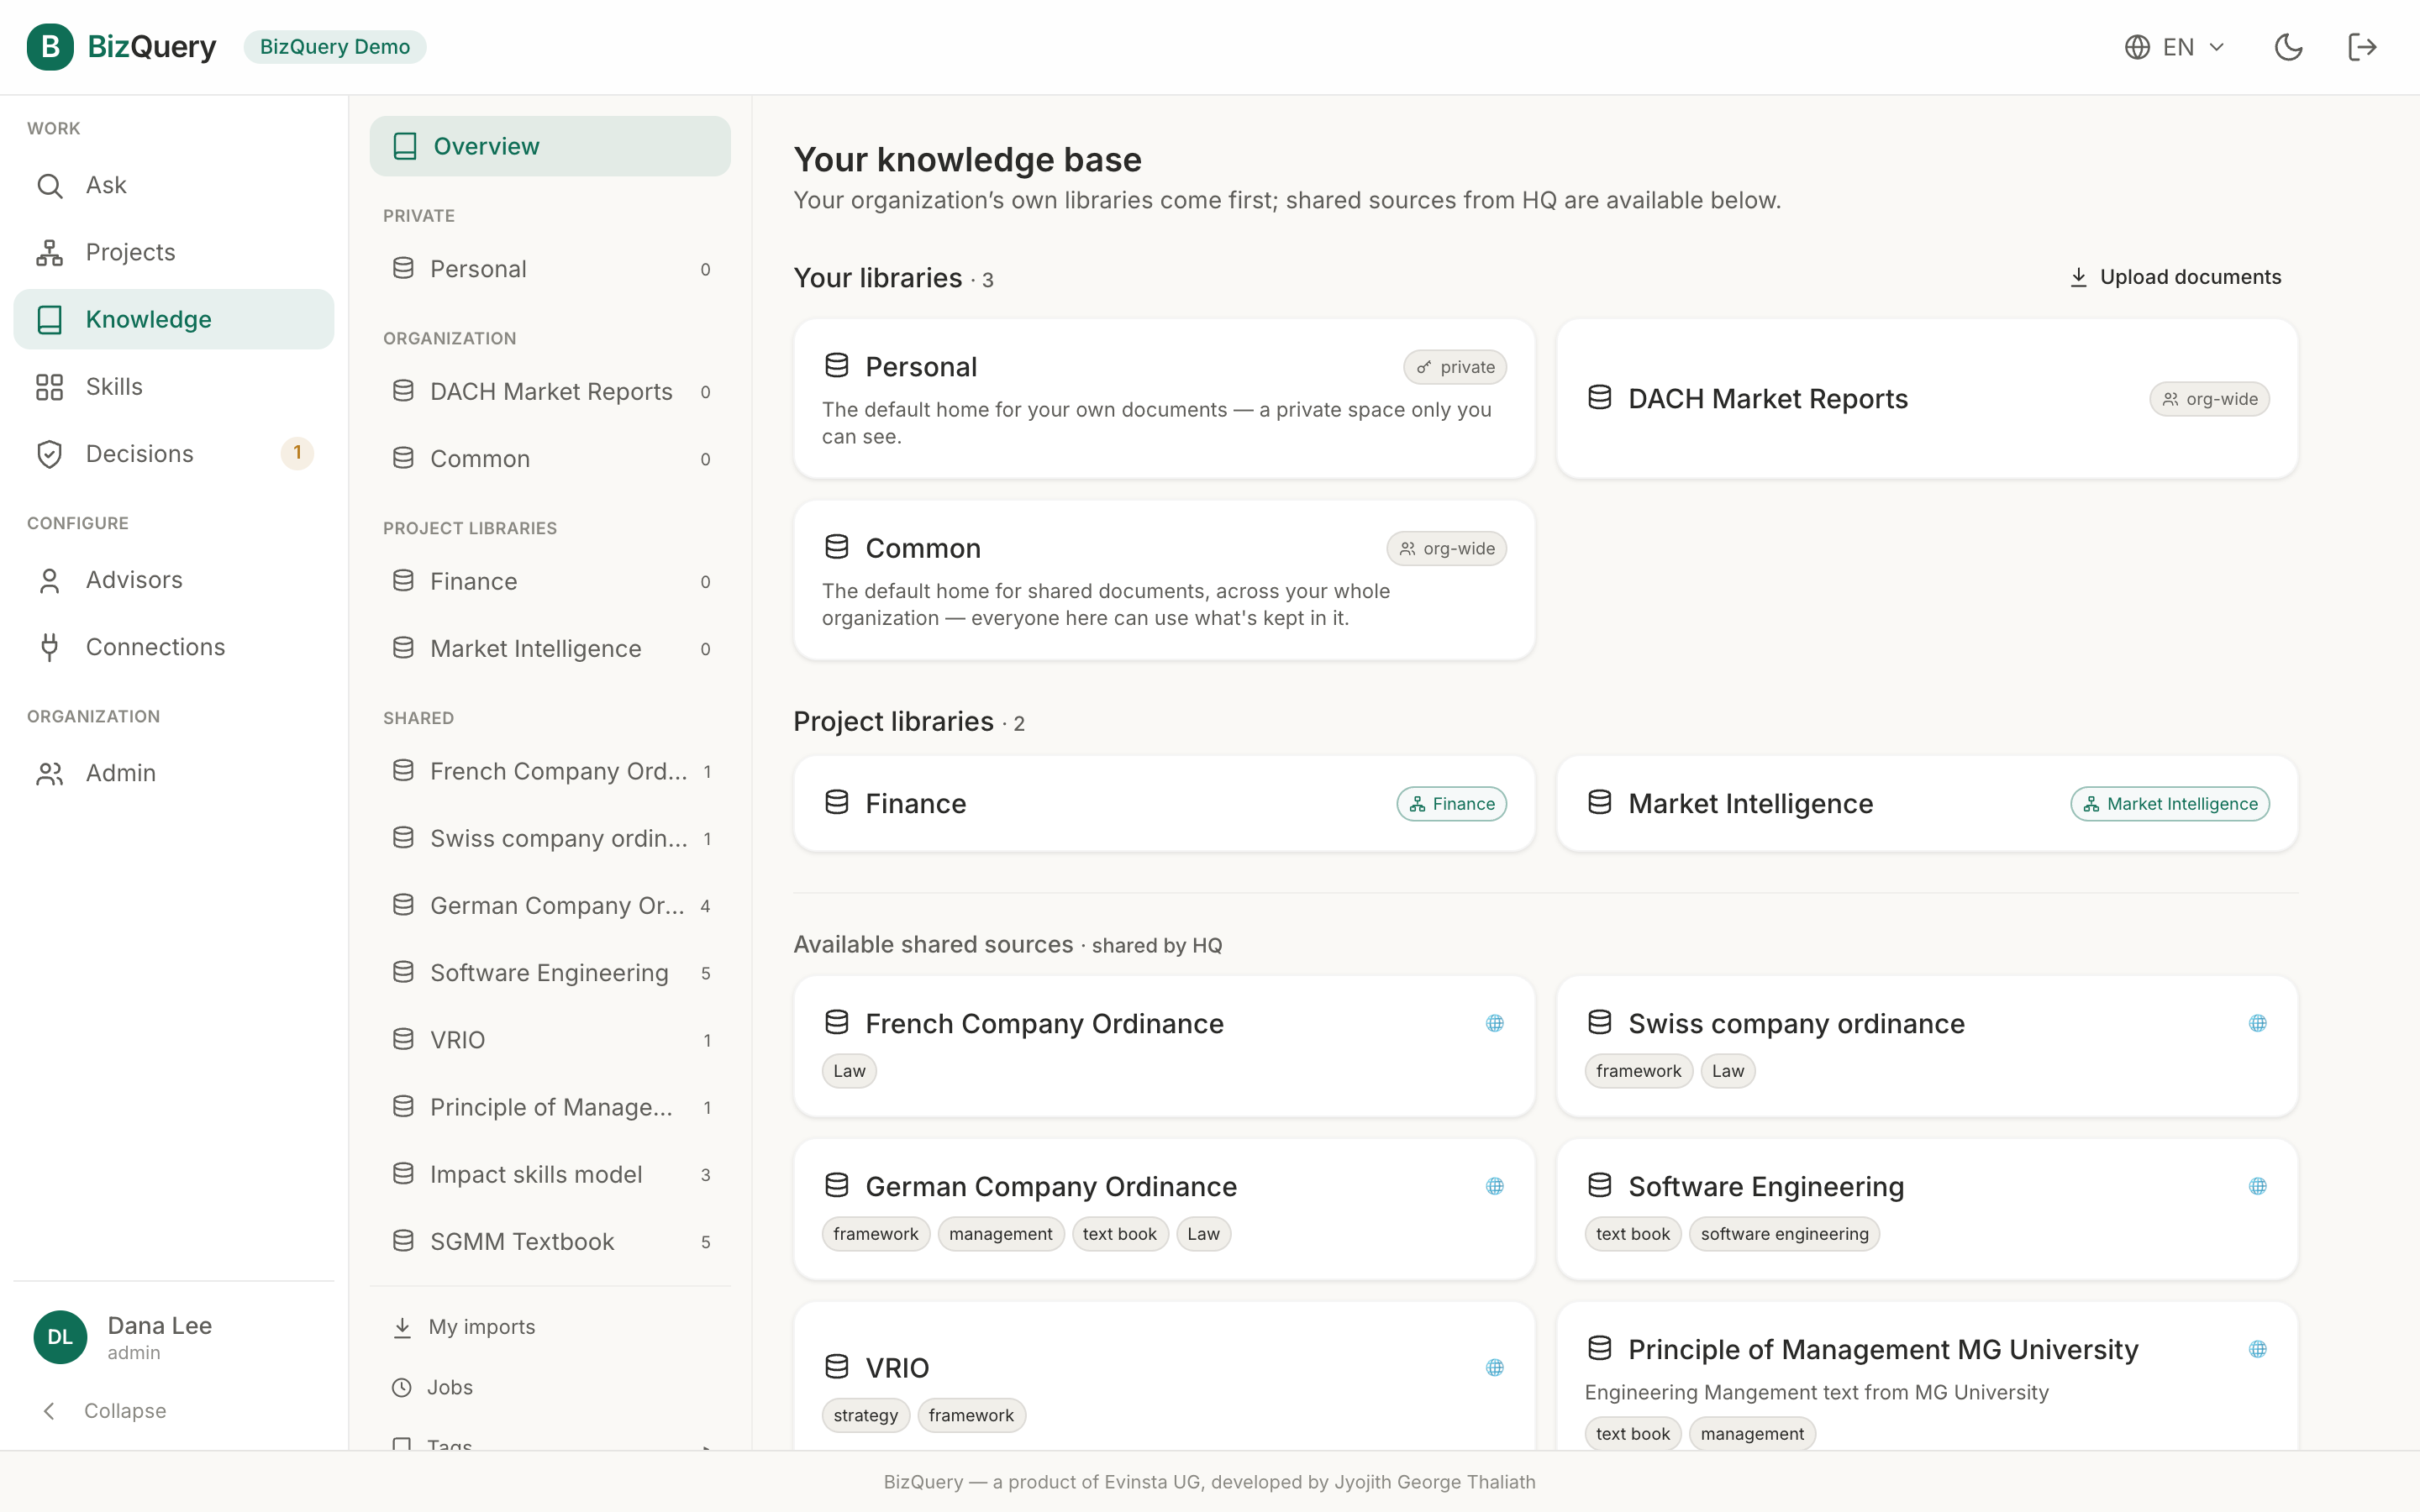Open the DACH Market Reports card
The width and height of the screenshot is (2420, 1512).
1927,399
